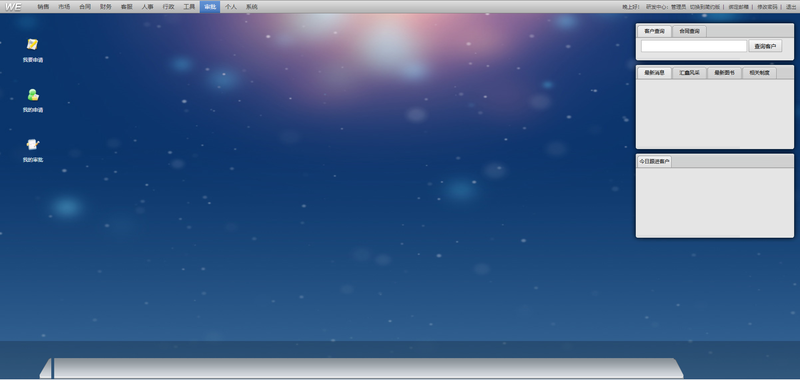Click the WE logo in top bar
Viewport: 800px width, 381px height.
click(x=13, y=7)
